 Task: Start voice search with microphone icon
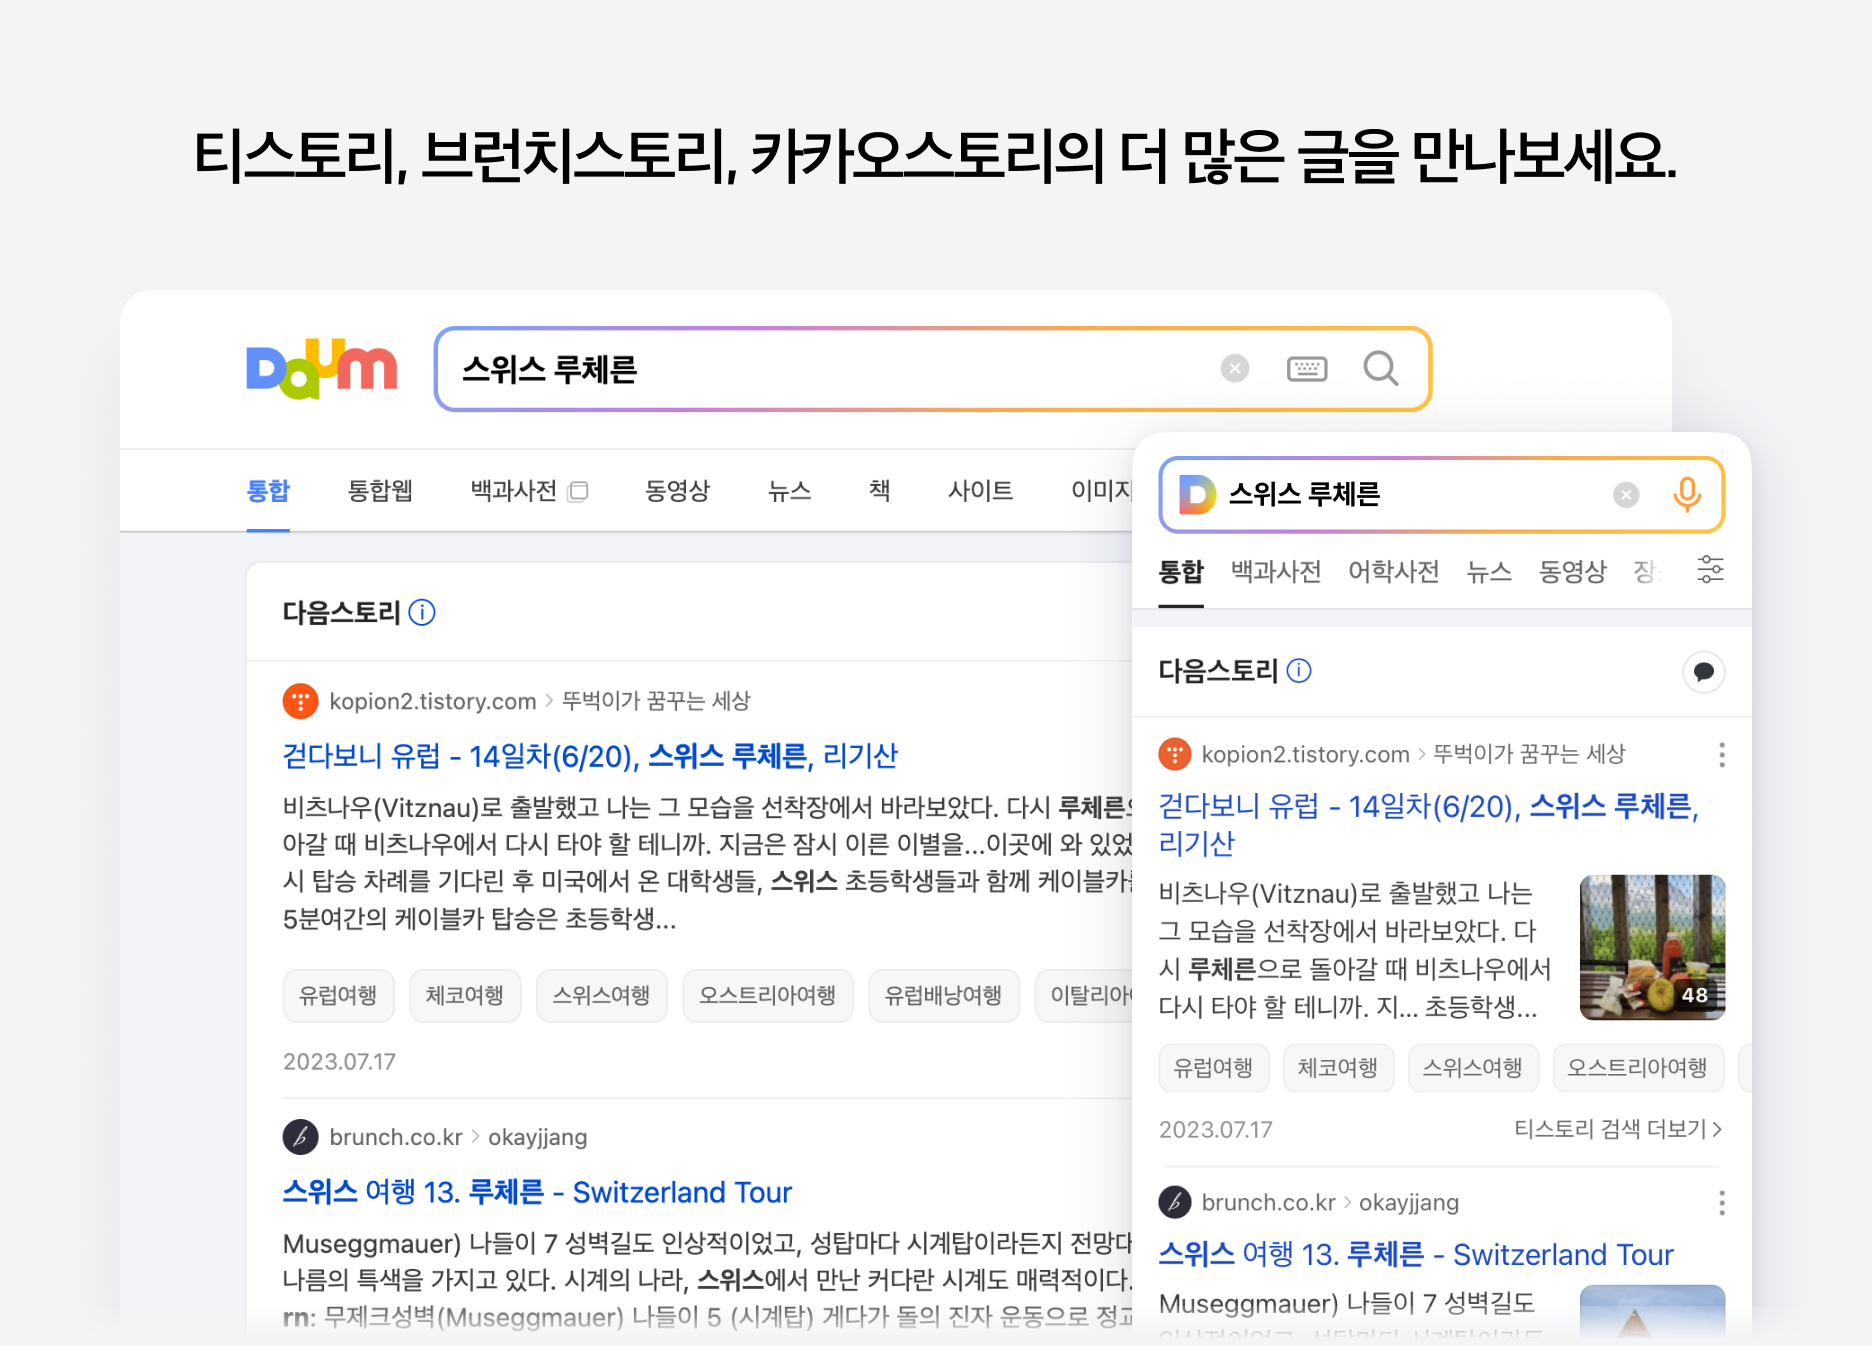click(x=1687, y=494)
